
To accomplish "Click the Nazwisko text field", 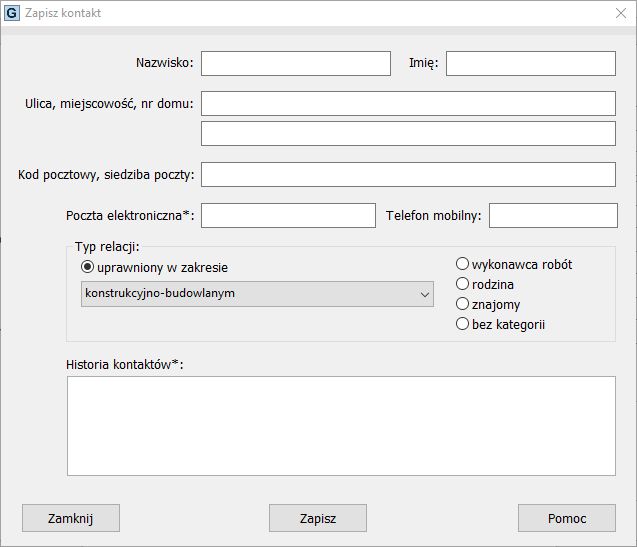I will (295, 63).
